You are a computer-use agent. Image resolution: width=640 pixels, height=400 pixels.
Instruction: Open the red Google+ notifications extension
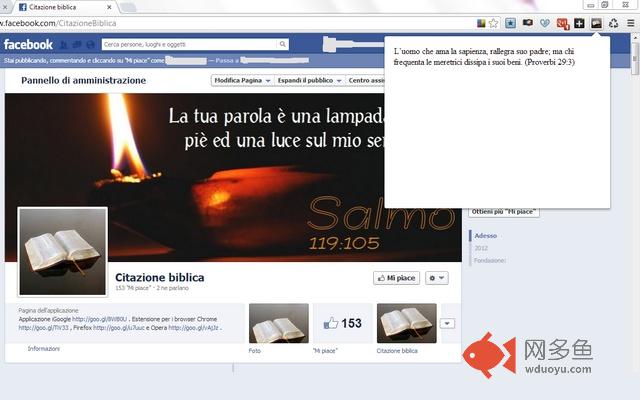click(x=563, y=23)
